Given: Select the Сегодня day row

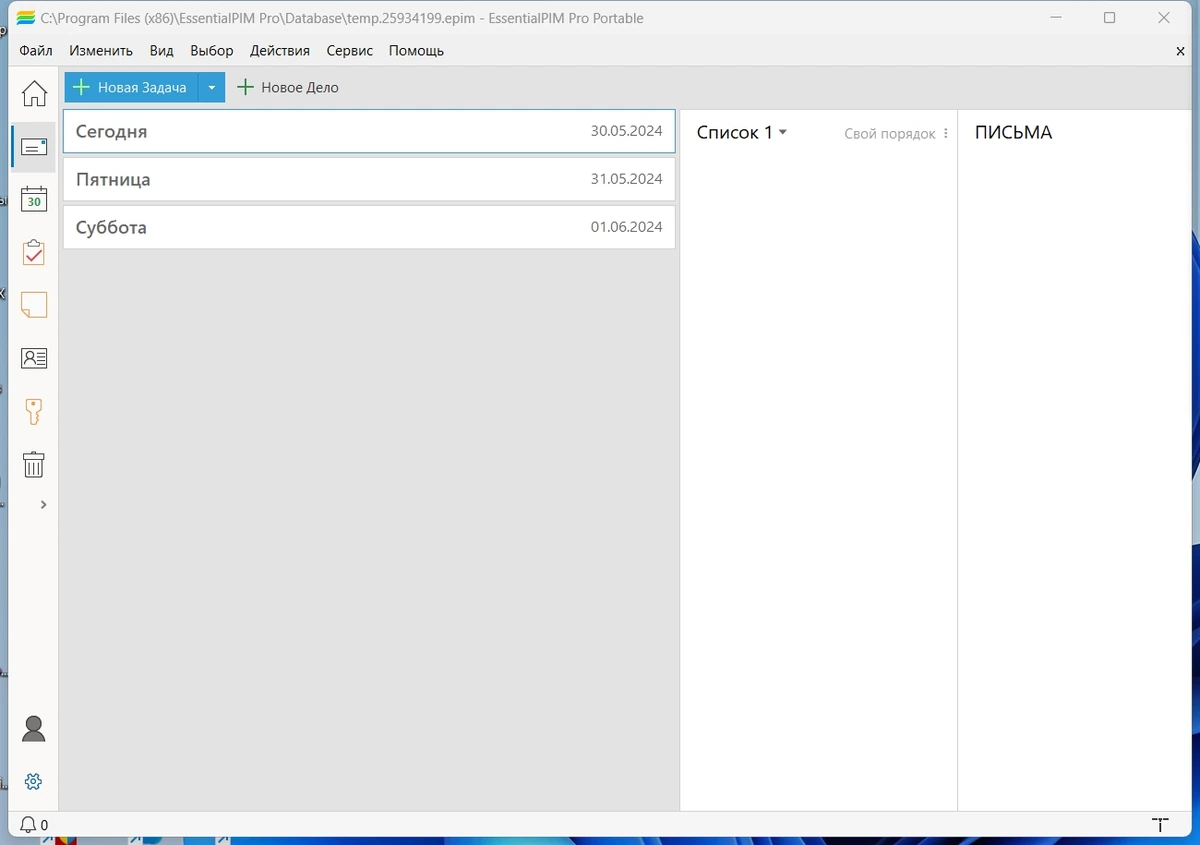Looking at the screenshot, I should click(x=369, y=131).
